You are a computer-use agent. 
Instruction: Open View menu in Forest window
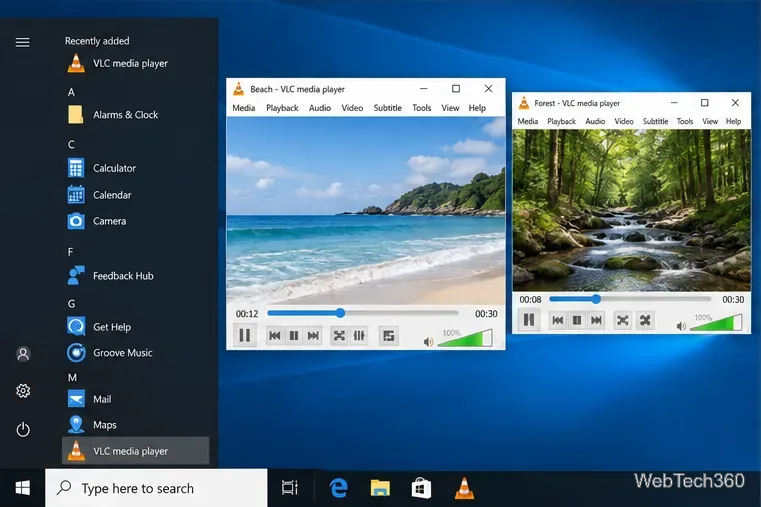click(710, 121)
